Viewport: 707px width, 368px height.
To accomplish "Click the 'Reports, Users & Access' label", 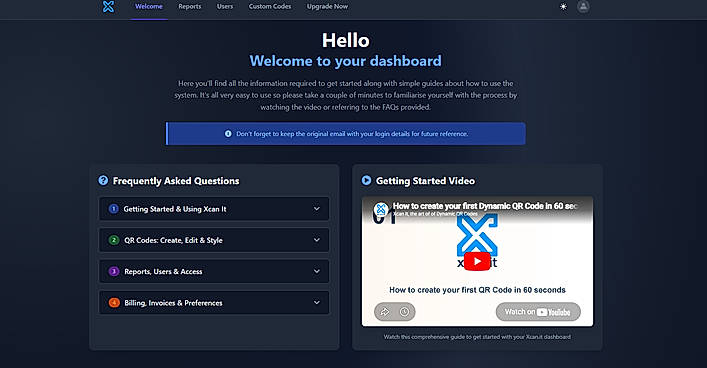I will [163, 271].
